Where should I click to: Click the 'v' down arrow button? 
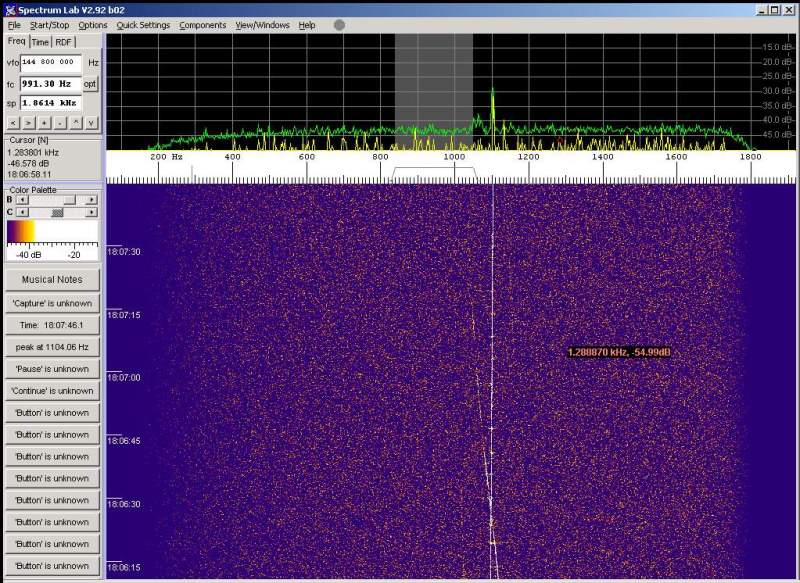click(x=91, y=122)
